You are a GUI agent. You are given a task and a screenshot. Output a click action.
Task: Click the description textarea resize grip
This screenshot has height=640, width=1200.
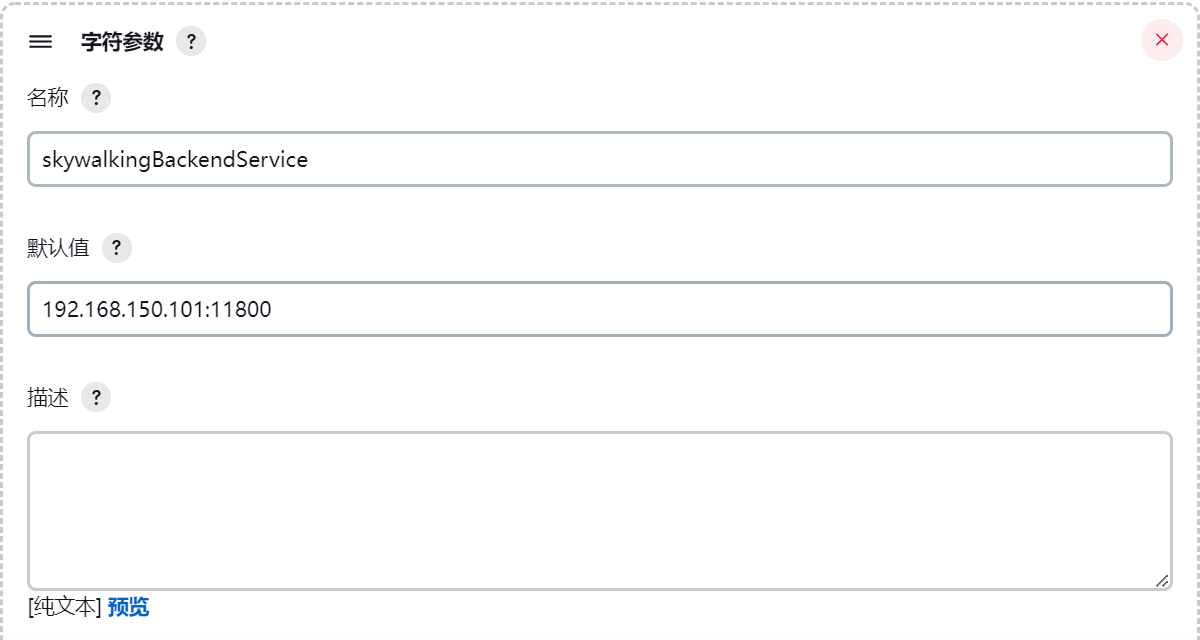point(1161,580)
